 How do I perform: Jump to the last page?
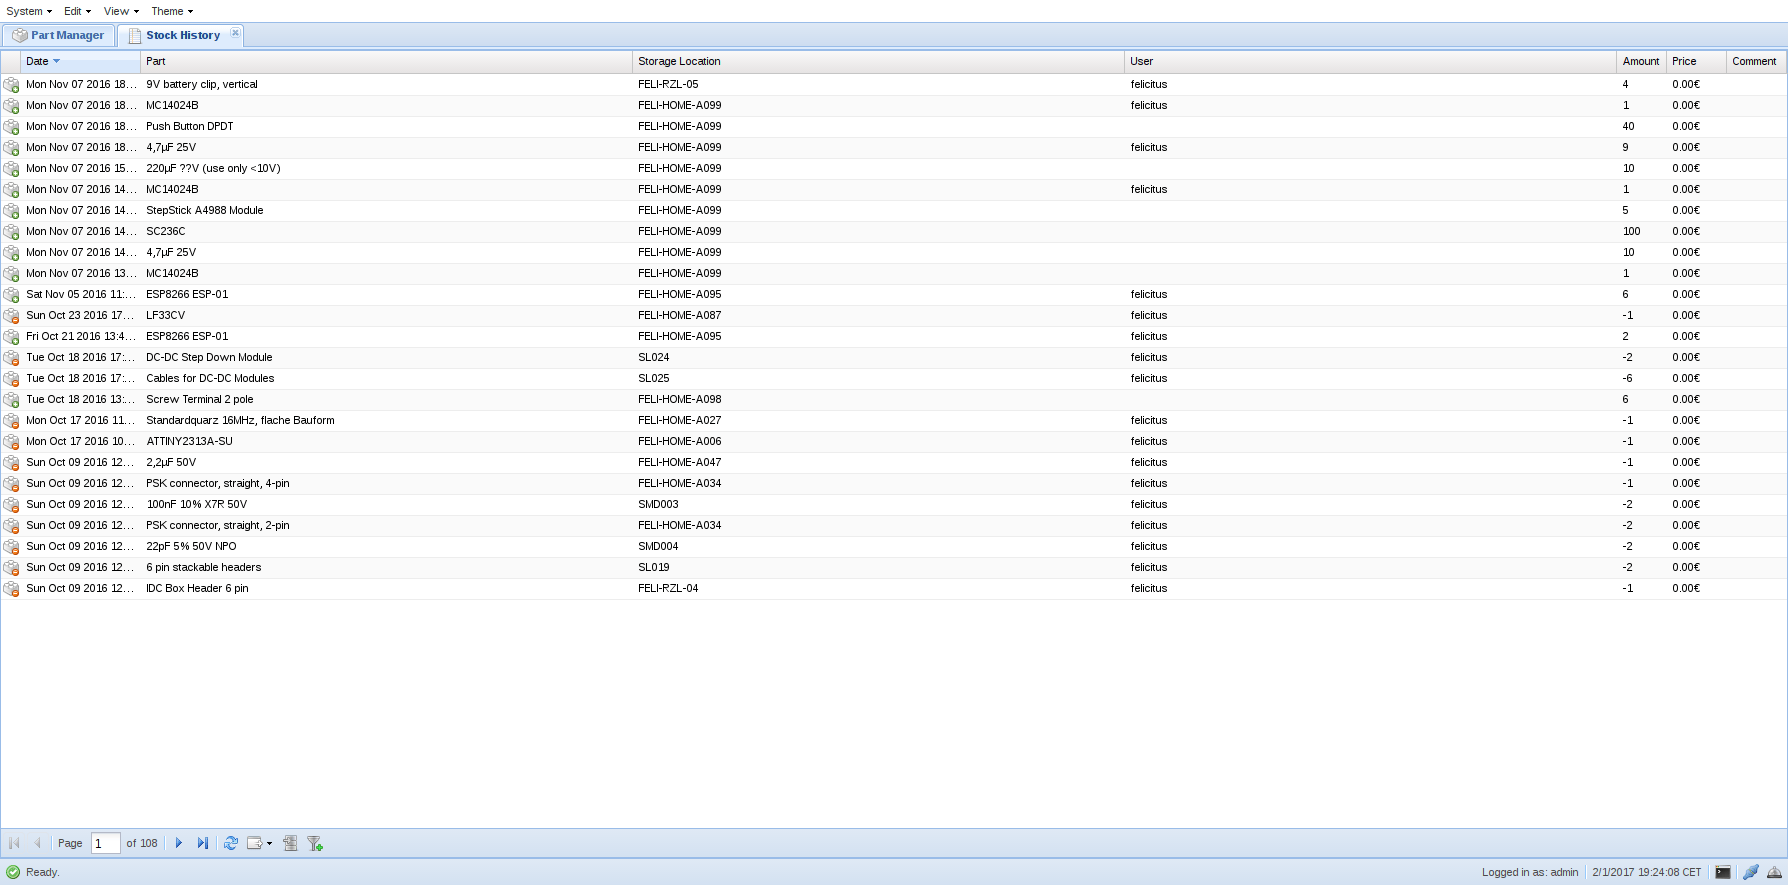(203, 843)
